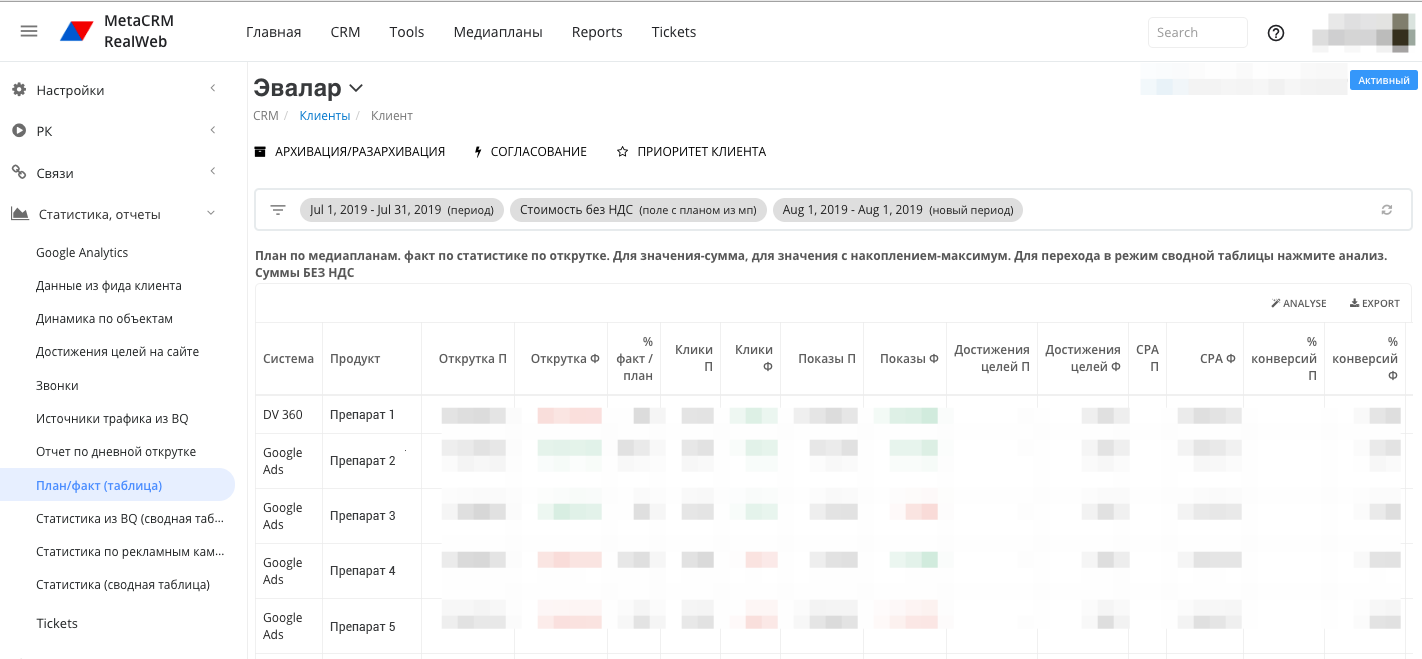
Task: Click the Настройки gear icon
Action: pos(18,90)
